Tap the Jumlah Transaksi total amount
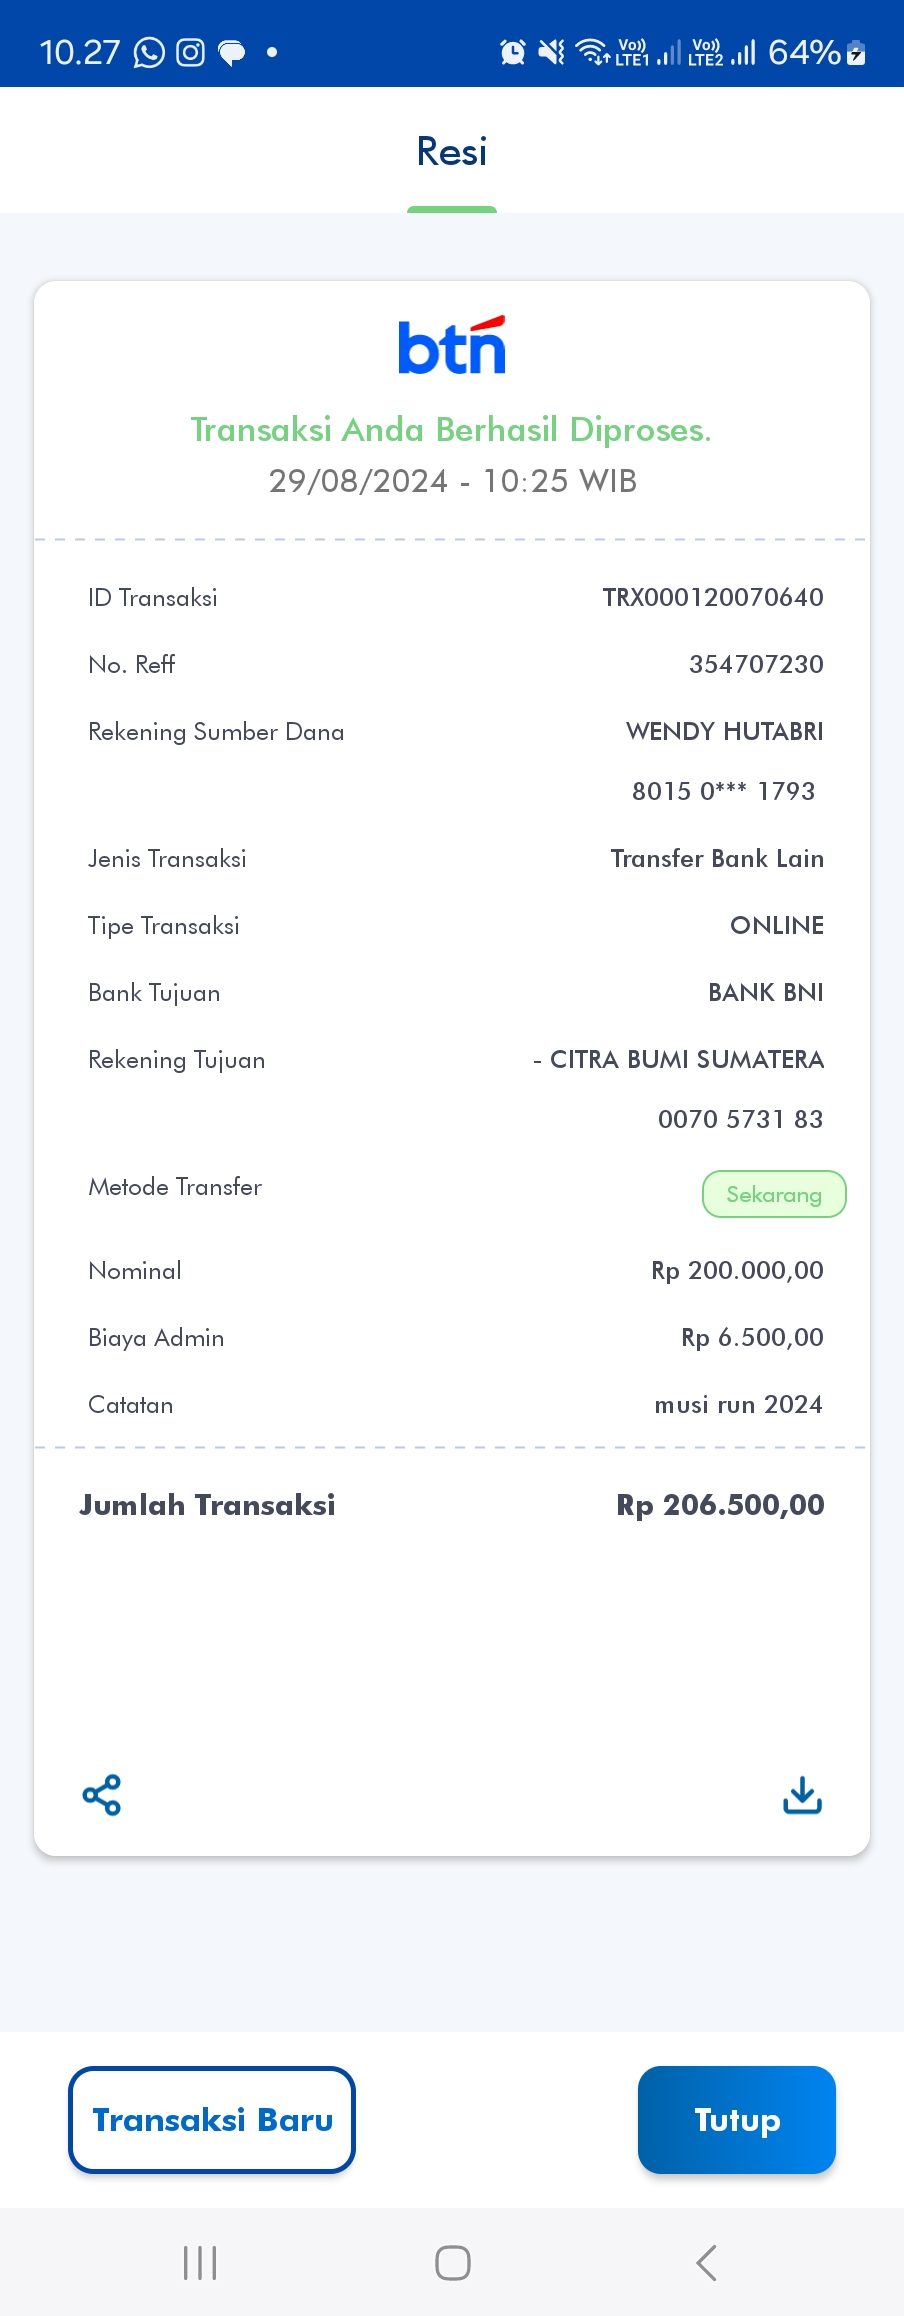 pyautogui.click(x=720, y=1505)
